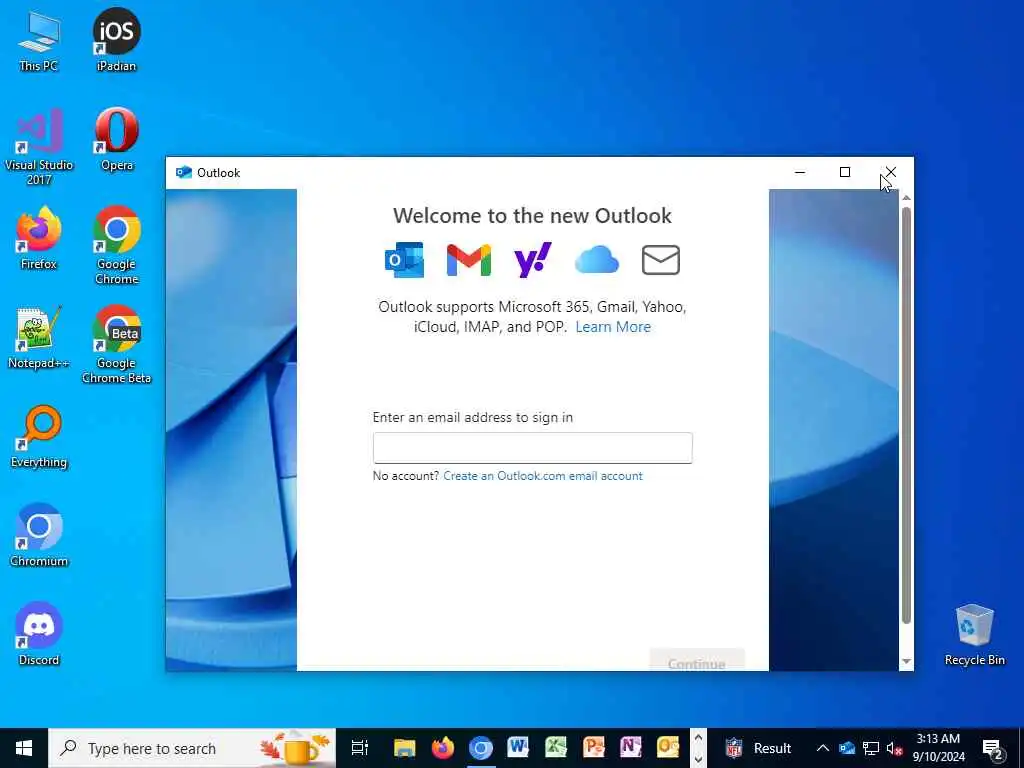
Task: Minimize the Outlook window
Action: tap(800, 172)
